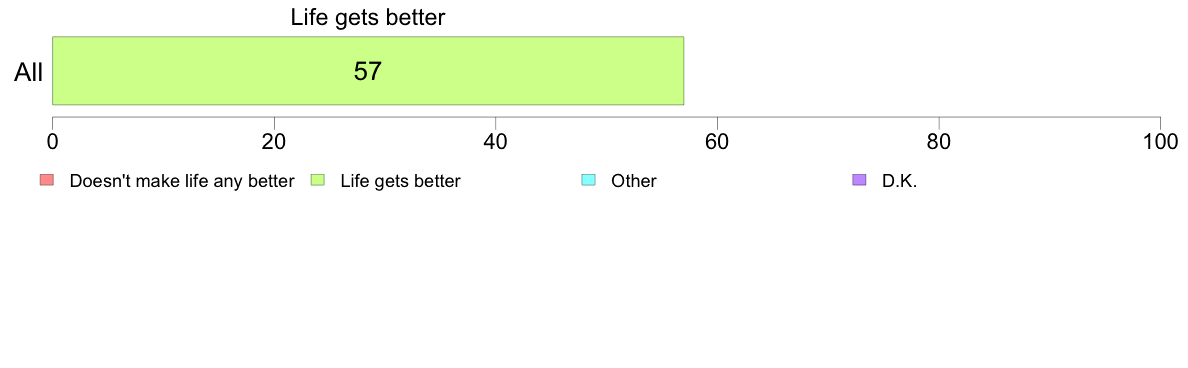The width and height of the screenshot is (1188, 368).
Task: Click the green Life gets better legend swatch
Action: (x=318, y=180)
